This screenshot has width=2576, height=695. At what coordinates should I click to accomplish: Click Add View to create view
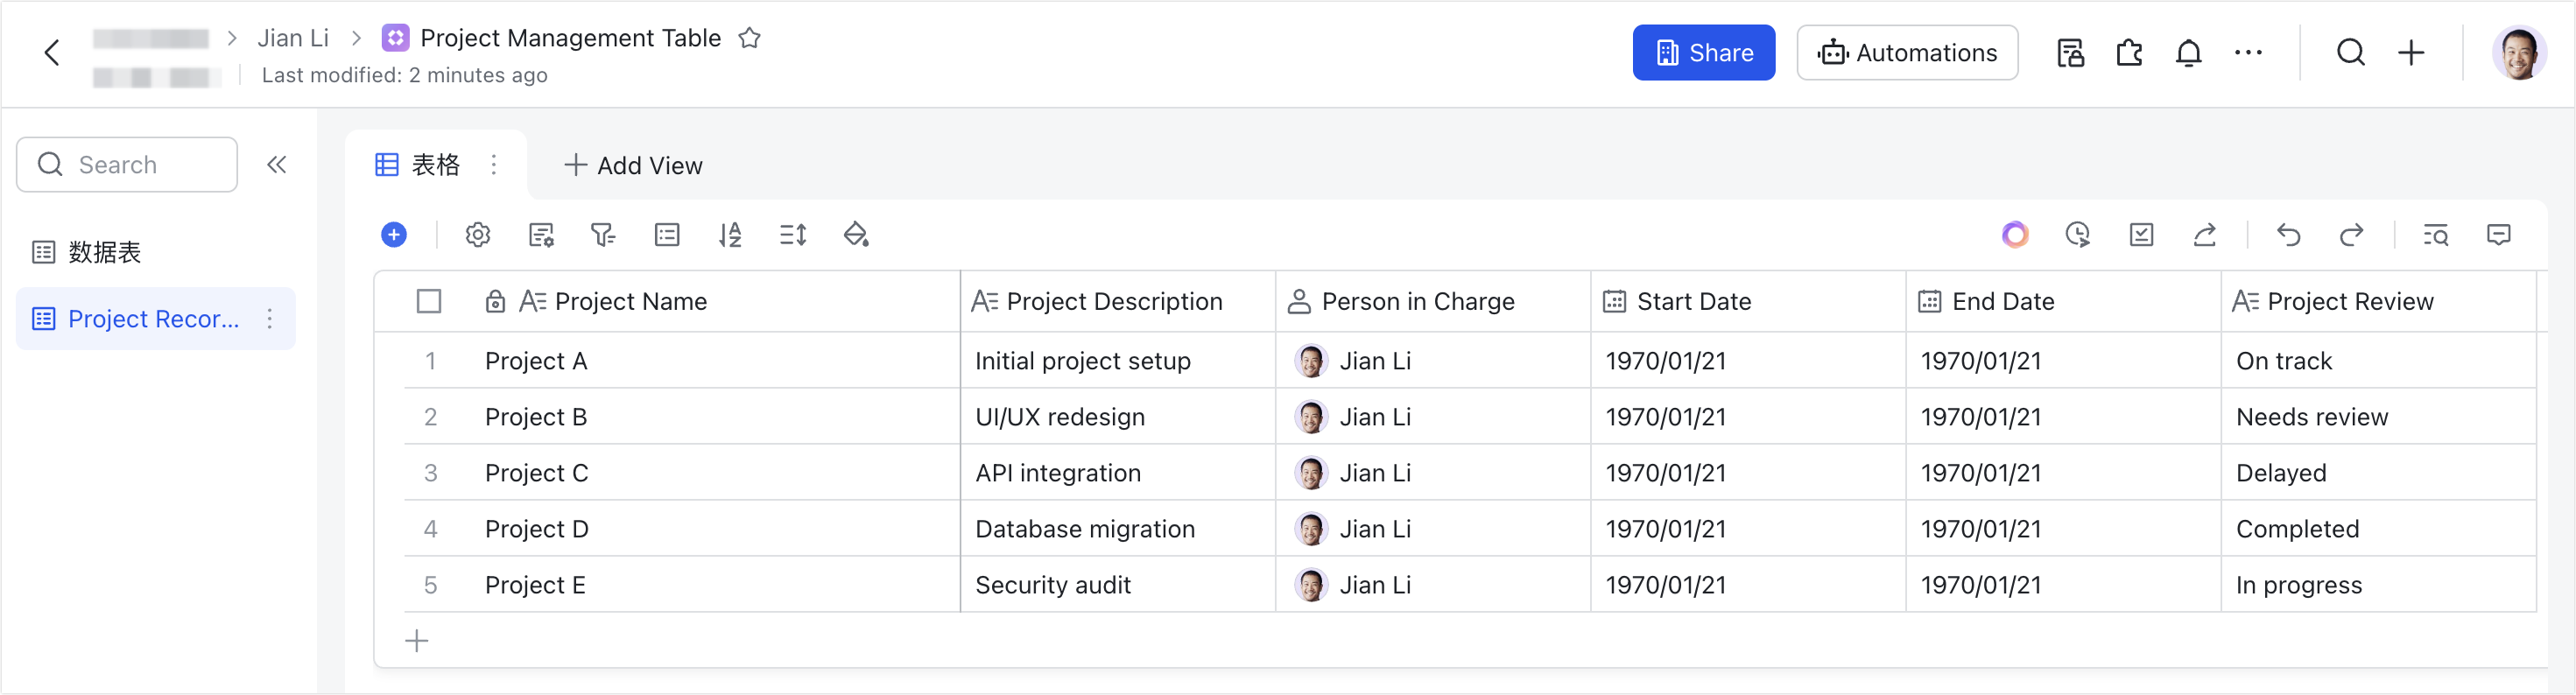[634, 166]
